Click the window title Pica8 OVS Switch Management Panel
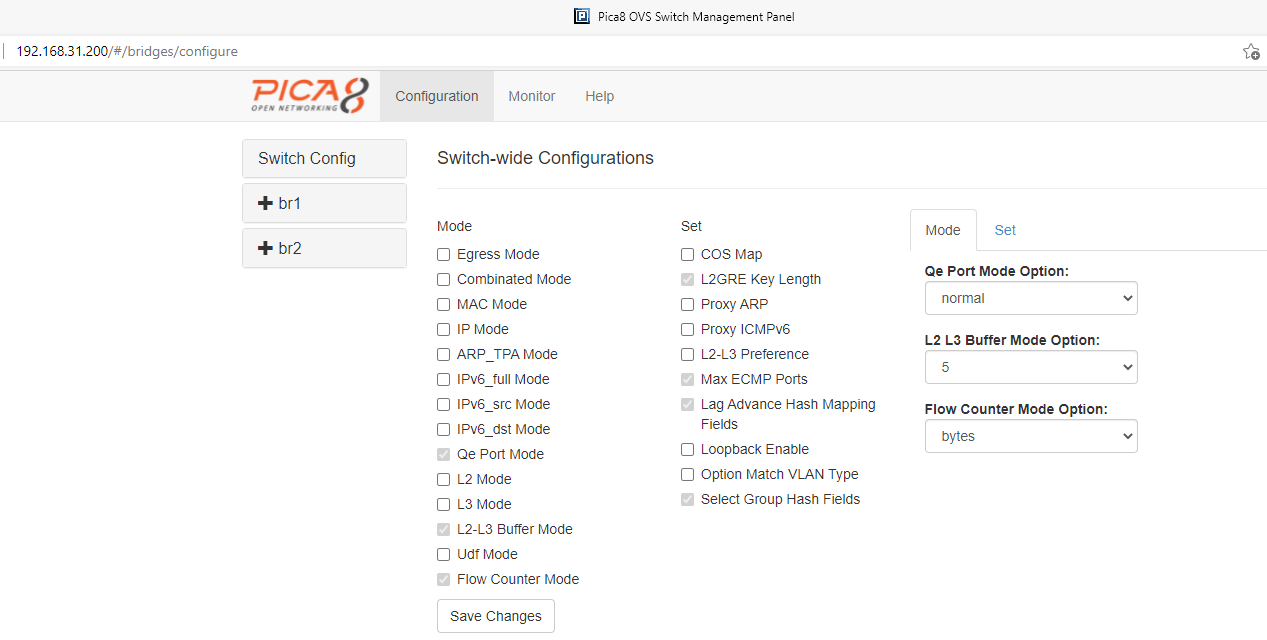Image resolution: width=1267 pixels, height=640 pixels. [x=697, y=16]
